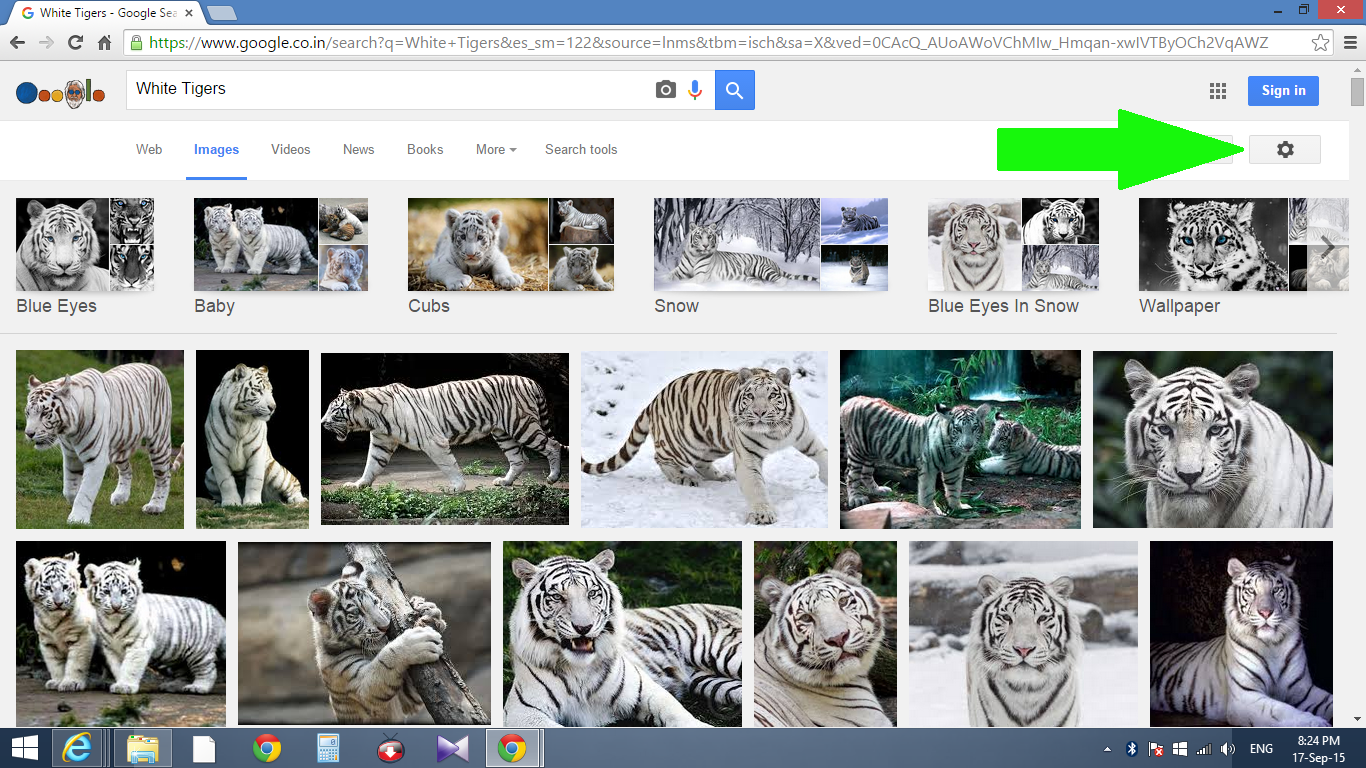This screenshot has height=768, width=1366.
Task: Click the bookmark star in the address bar
Action: pos(1322,43)
